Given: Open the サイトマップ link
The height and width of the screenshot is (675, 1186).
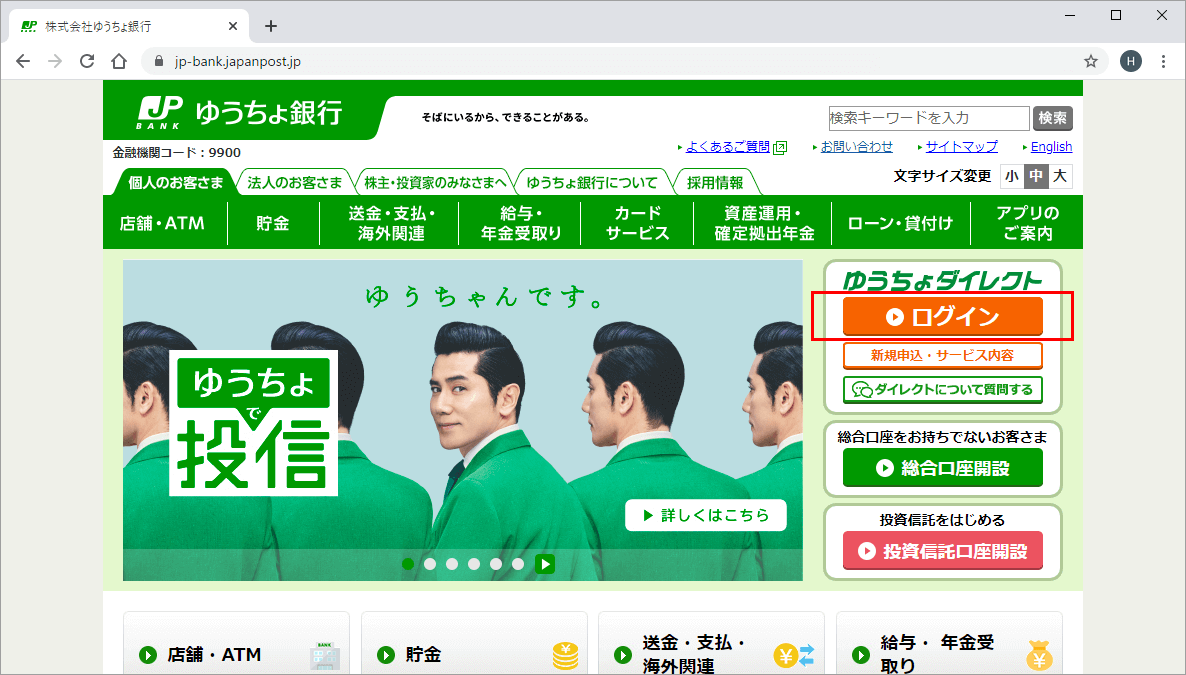Looking at the screenshot, I should (961, 147).
